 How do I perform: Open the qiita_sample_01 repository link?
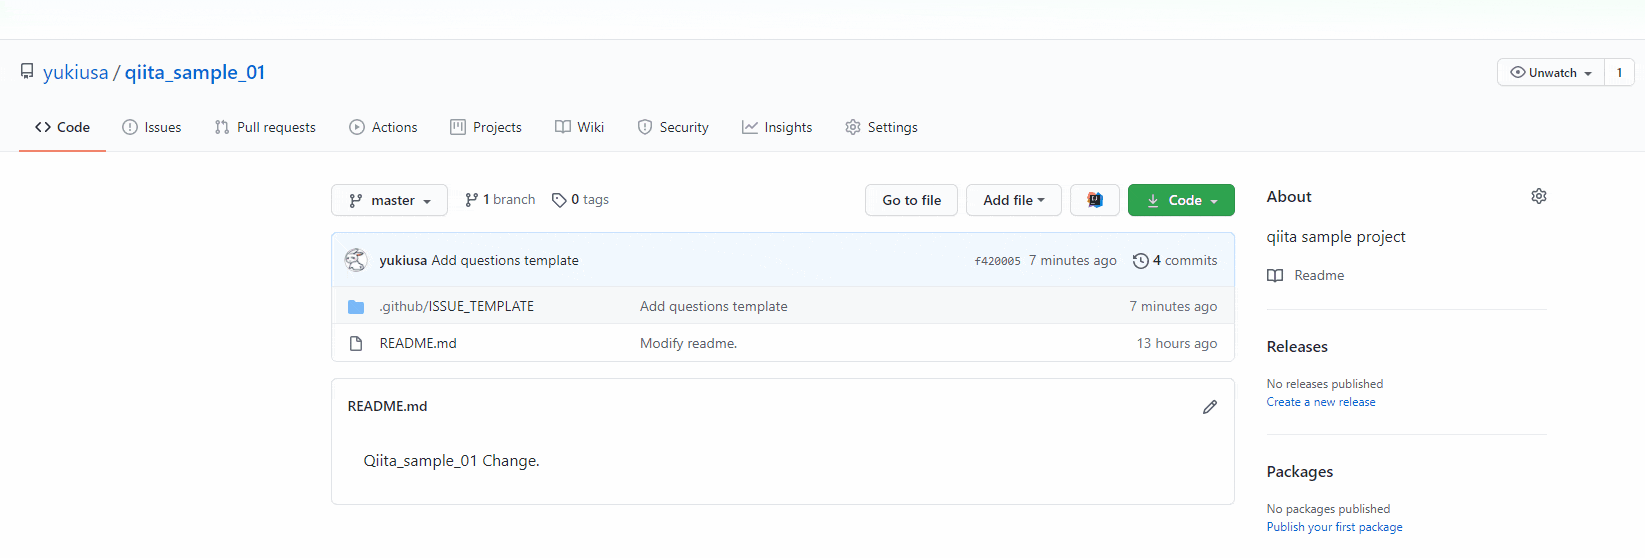pos(195,72)
